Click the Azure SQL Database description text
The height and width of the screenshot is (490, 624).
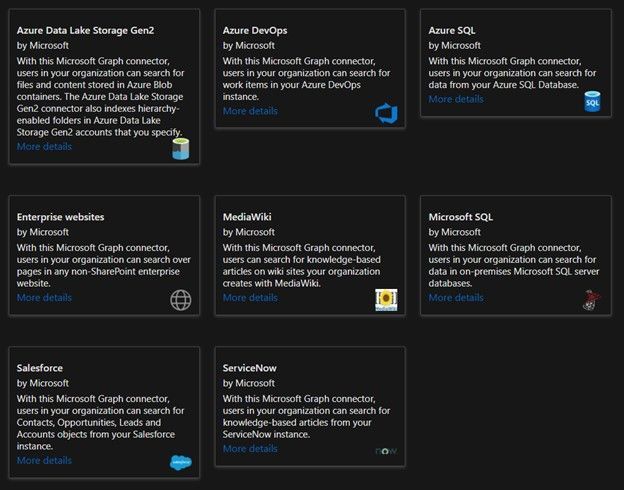click(512, 73)
